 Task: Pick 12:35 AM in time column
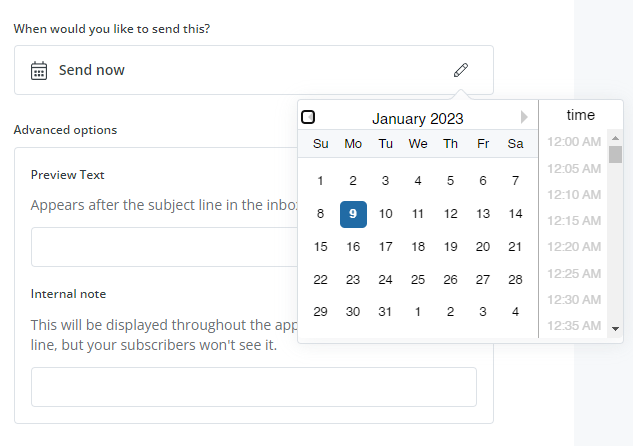[x=574, y=325]
